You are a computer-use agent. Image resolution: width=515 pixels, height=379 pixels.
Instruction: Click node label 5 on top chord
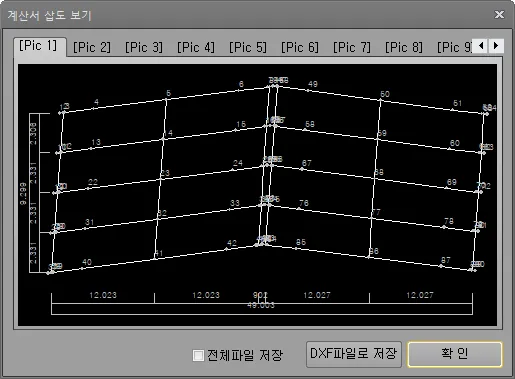coord(169,93)
